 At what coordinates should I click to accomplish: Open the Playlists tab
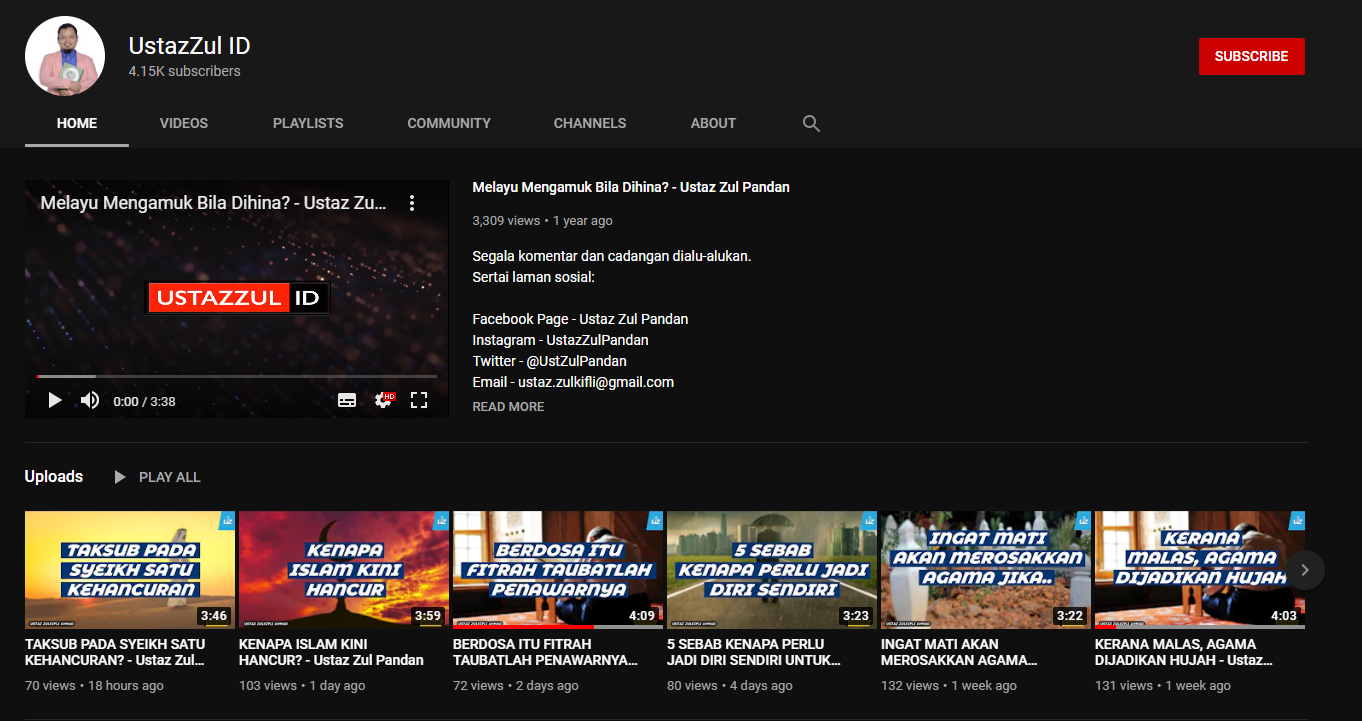click(308, 123)
